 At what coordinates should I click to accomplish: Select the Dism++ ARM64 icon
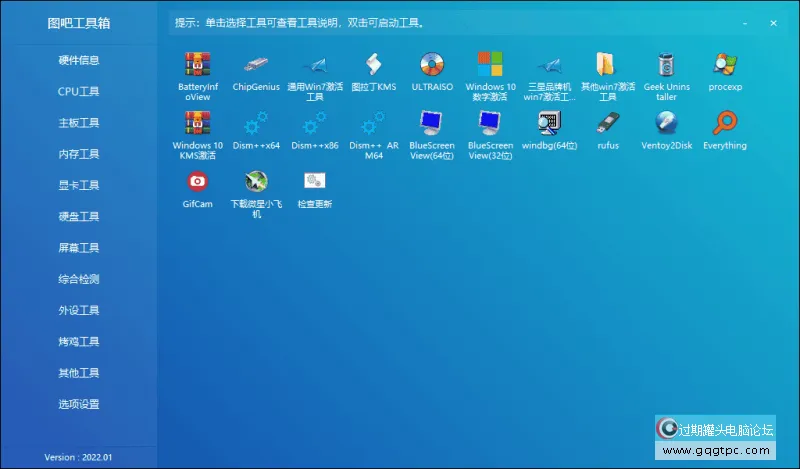tap(373, 123)
